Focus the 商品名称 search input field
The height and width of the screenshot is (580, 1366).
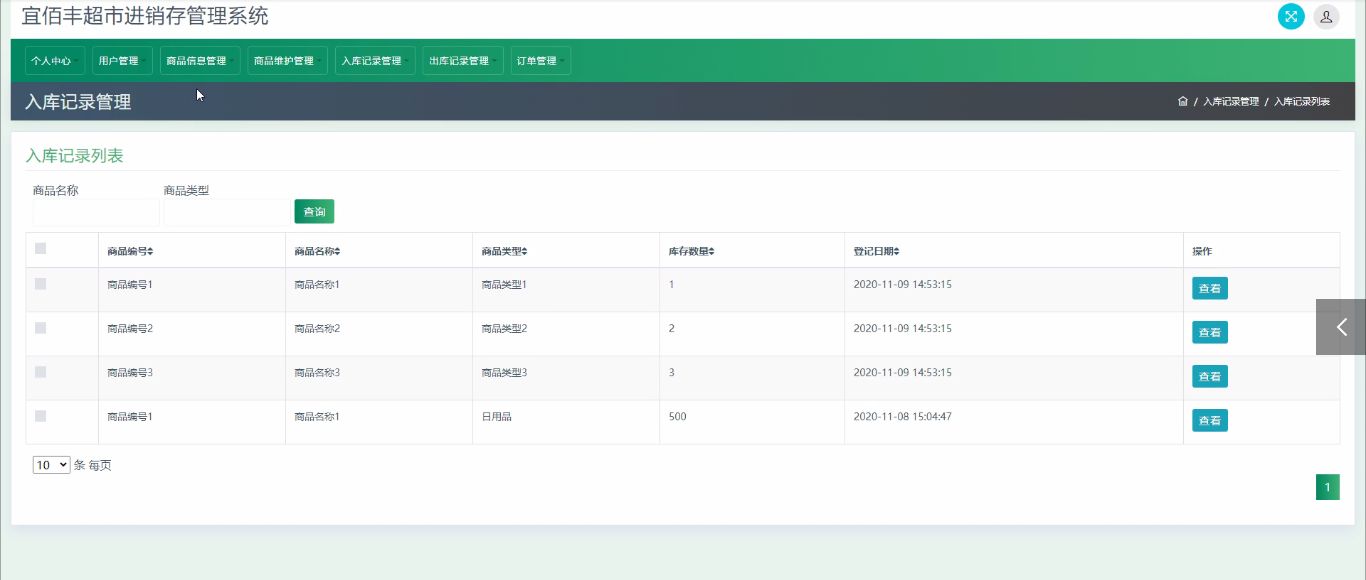(96, 212)
